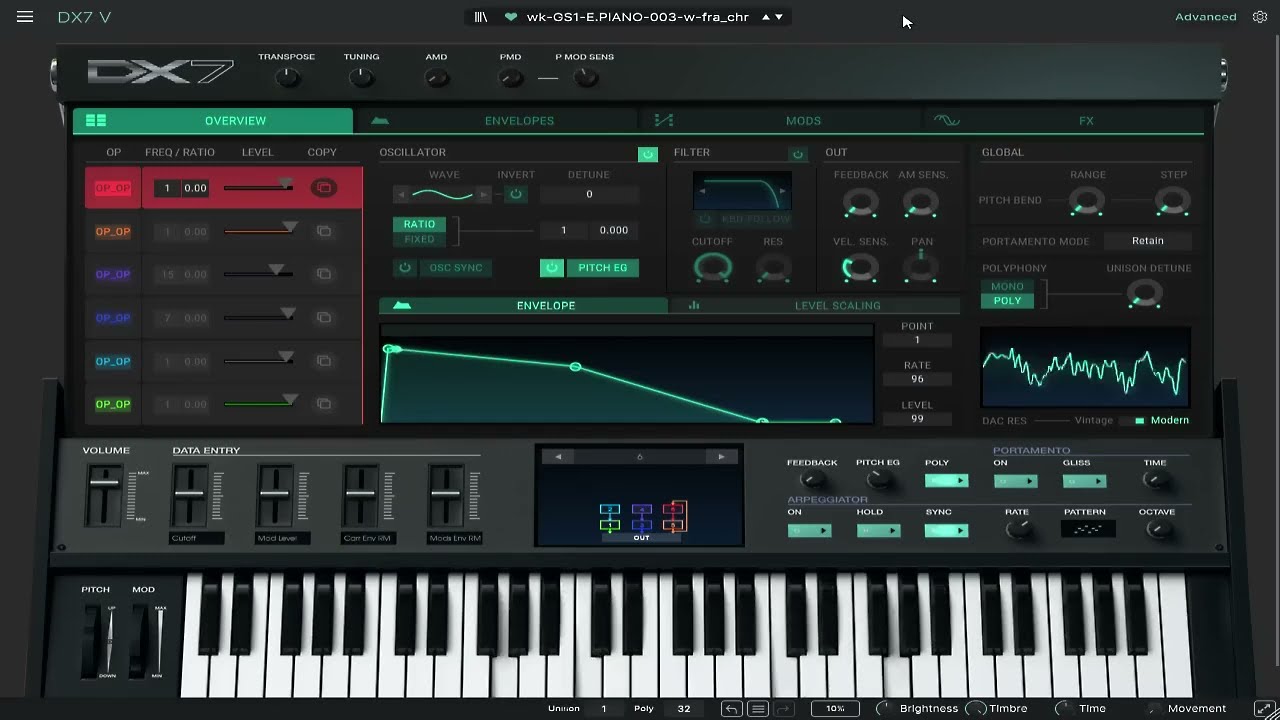
Task: Switch to the Mods tab
Action: pos(780,121)
